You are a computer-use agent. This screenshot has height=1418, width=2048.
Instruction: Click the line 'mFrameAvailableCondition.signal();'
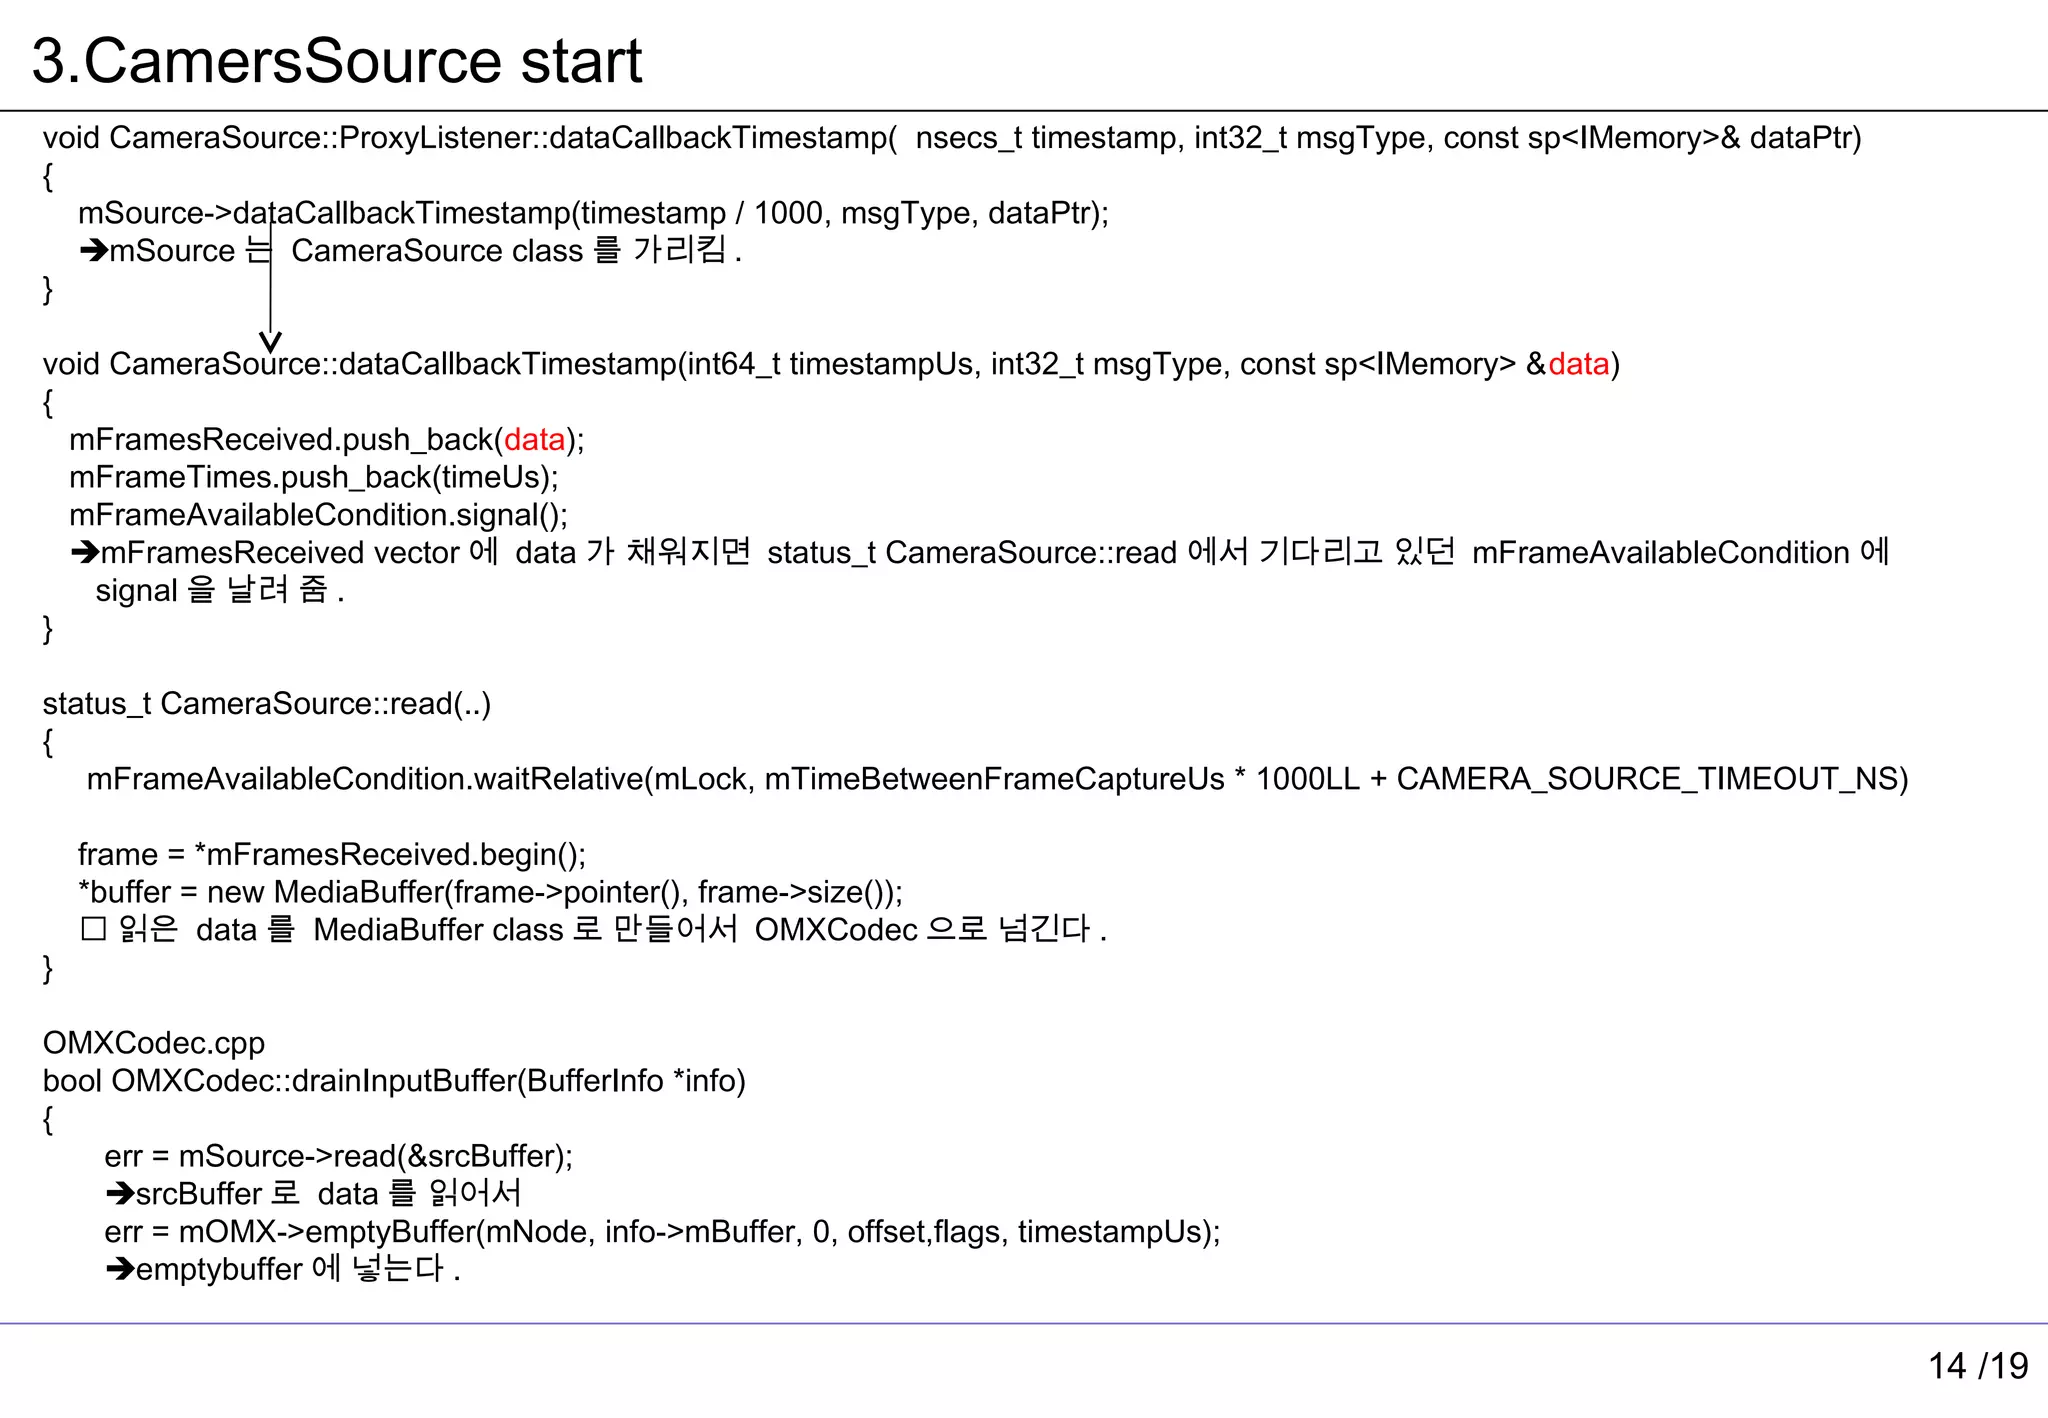click(318, 515)
